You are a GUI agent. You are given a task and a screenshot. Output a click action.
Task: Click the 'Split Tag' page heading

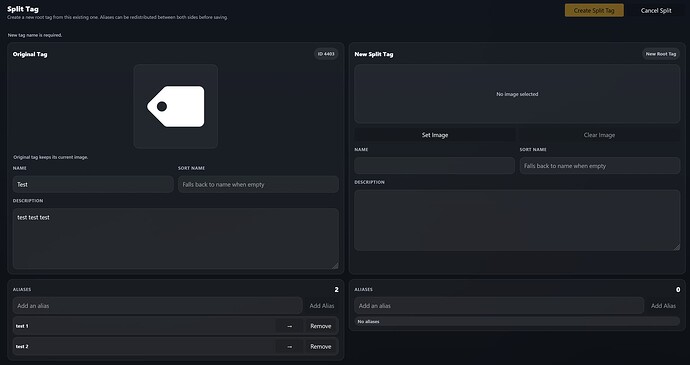[23, 9]
